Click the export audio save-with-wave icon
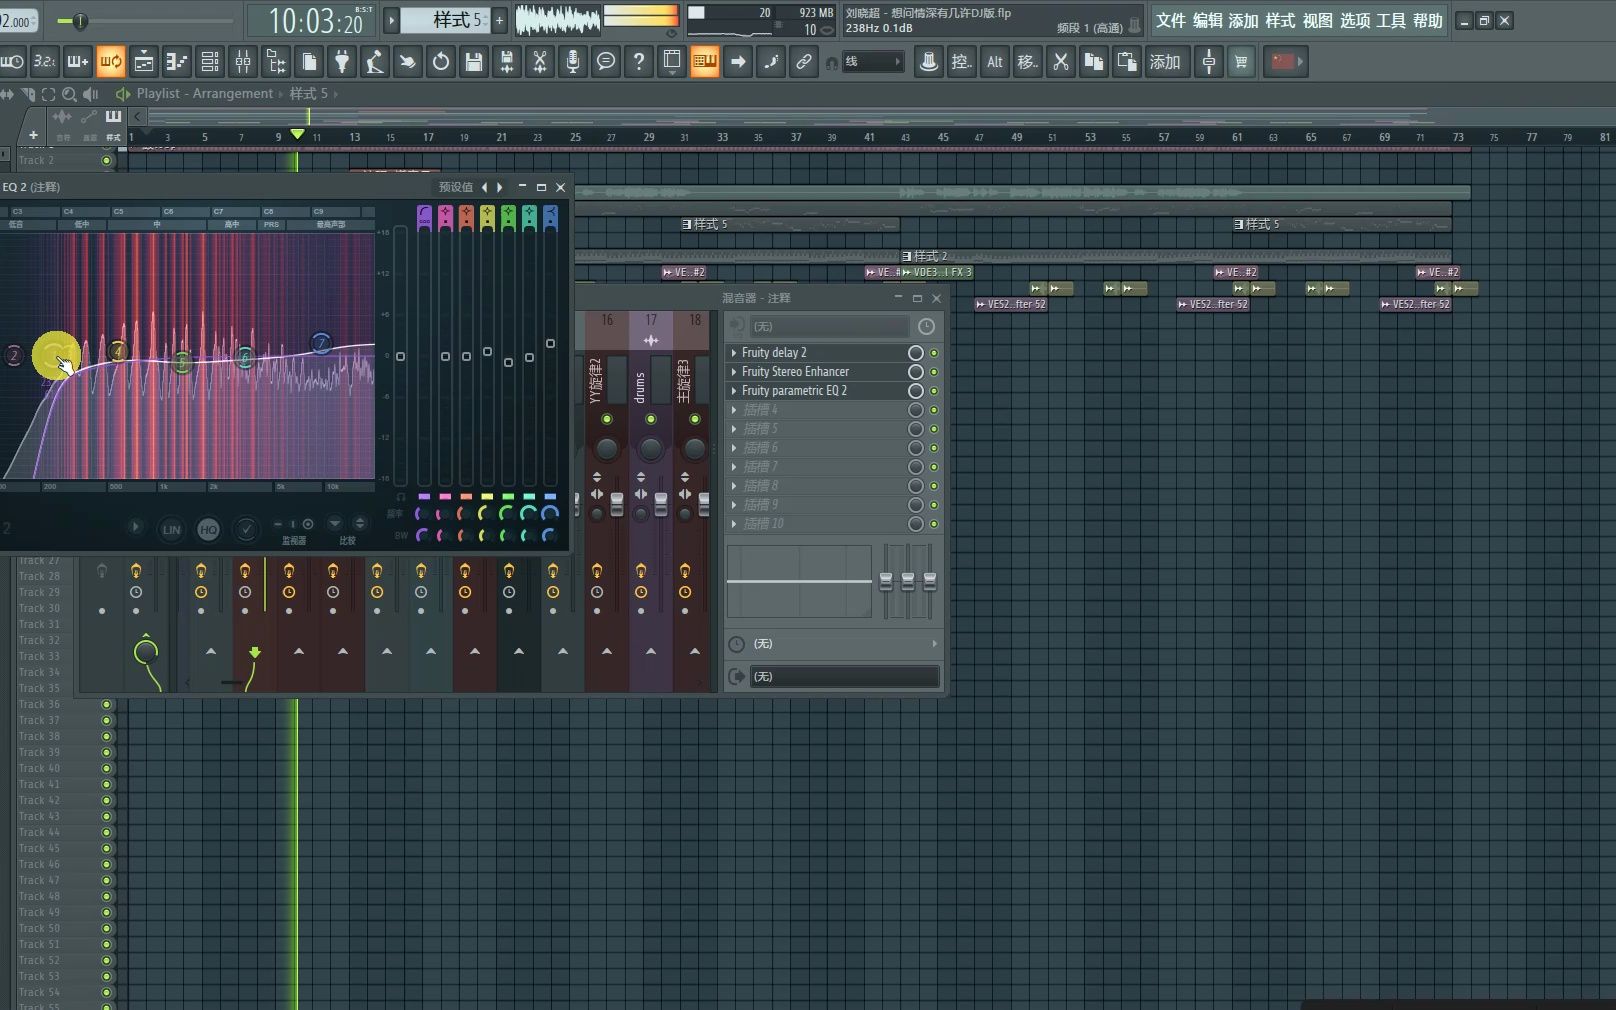The height and width of the screenshot is (1010, 1616). tap(507, 62)
